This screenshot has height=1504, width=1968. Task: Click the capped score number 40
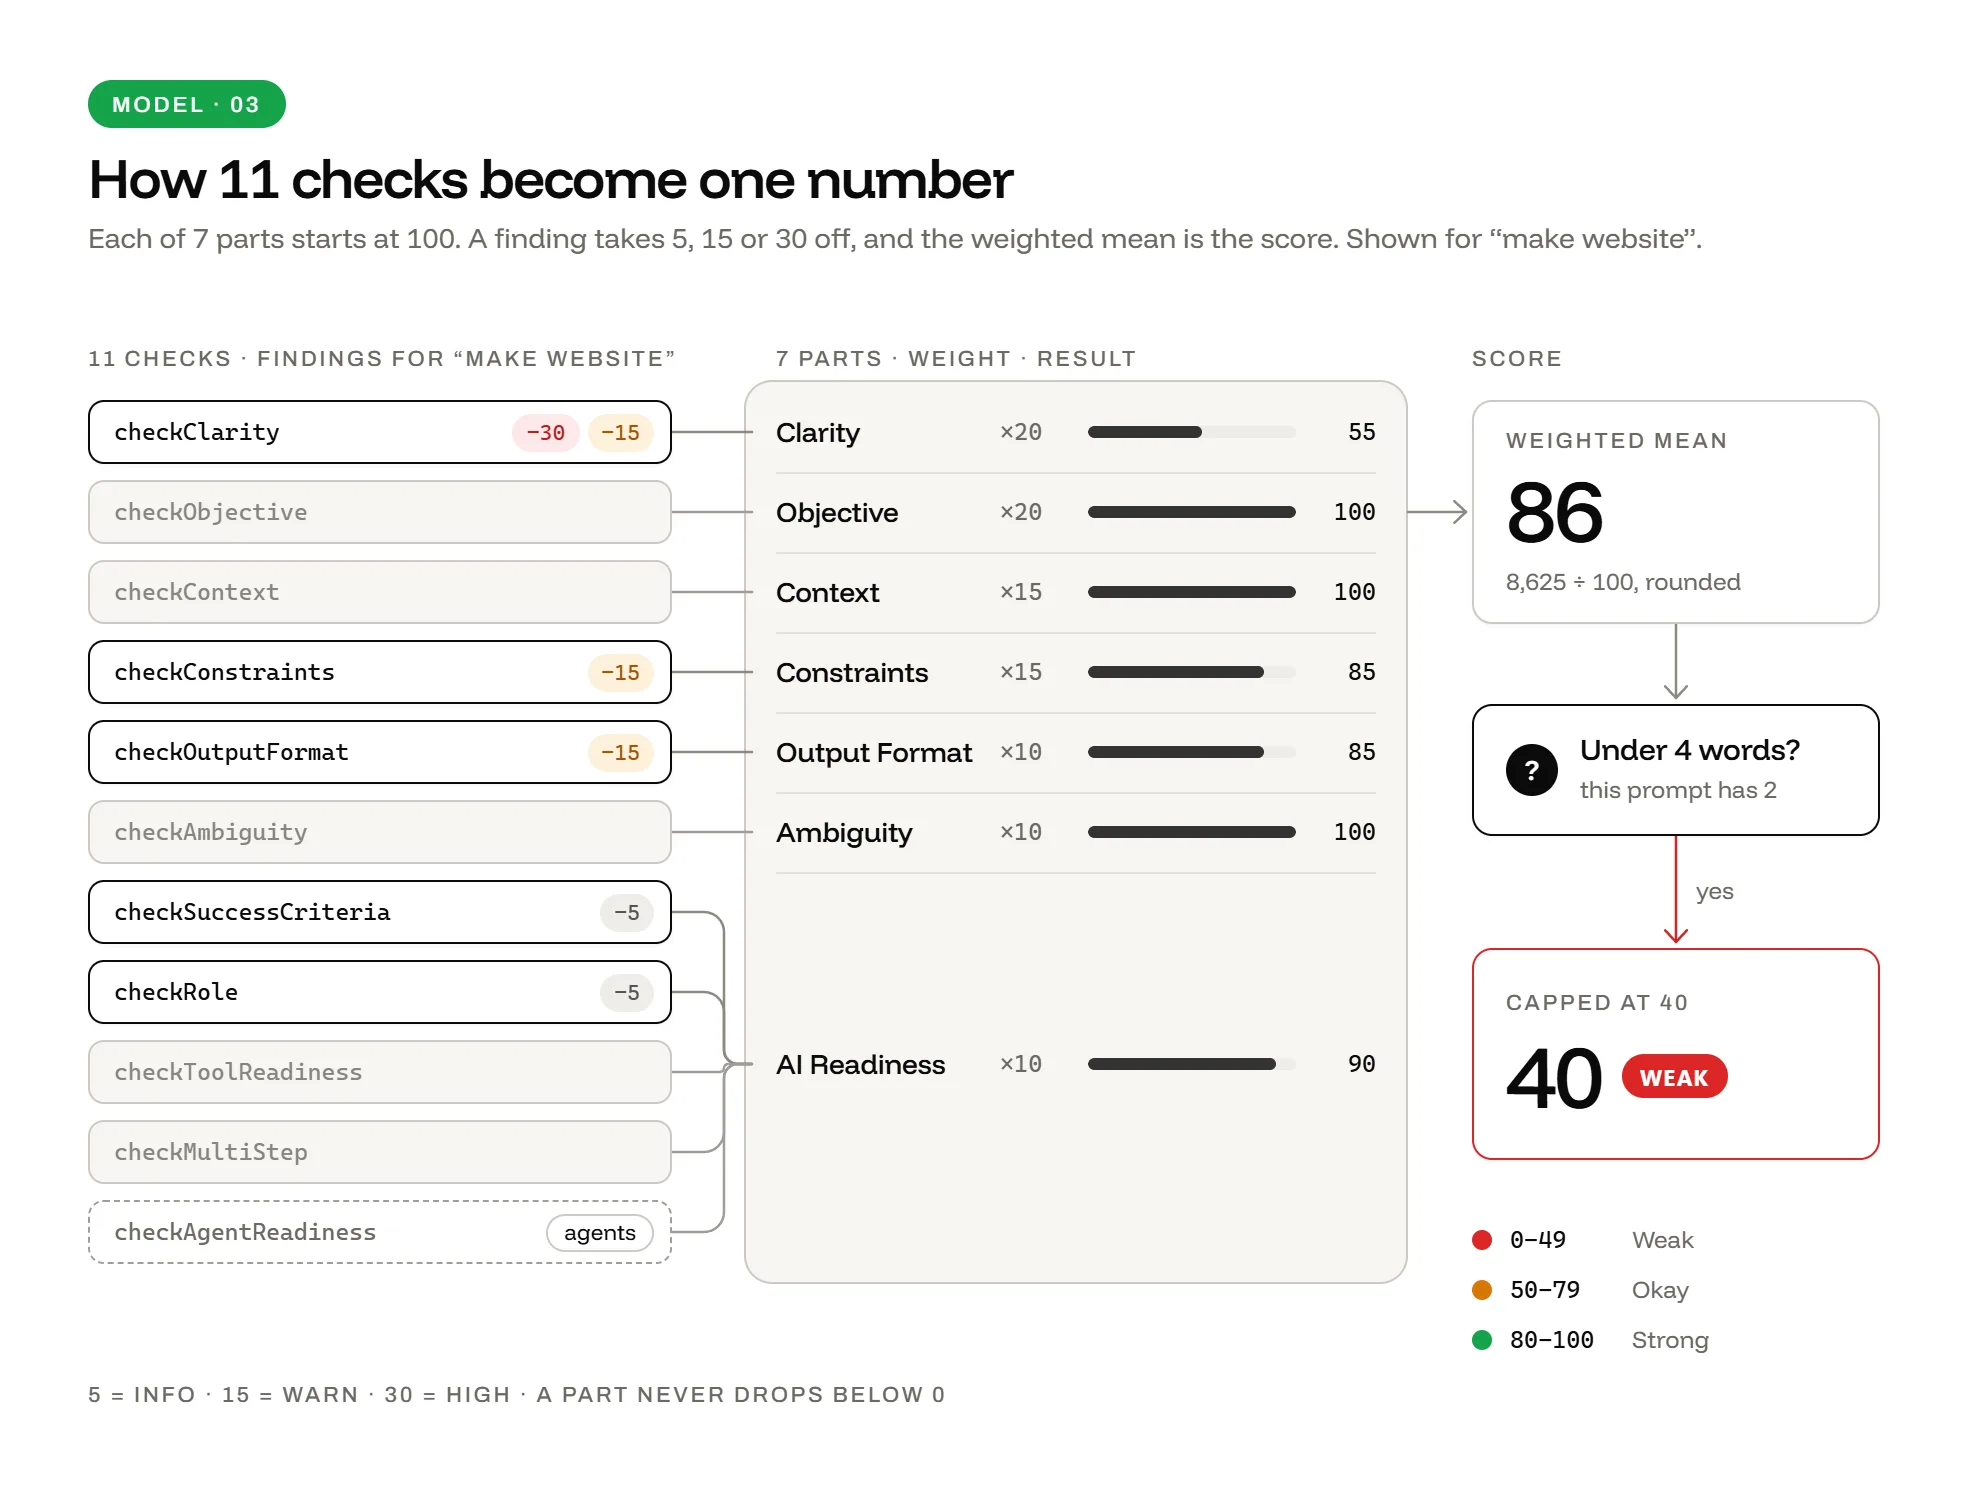point(1554,1079)
